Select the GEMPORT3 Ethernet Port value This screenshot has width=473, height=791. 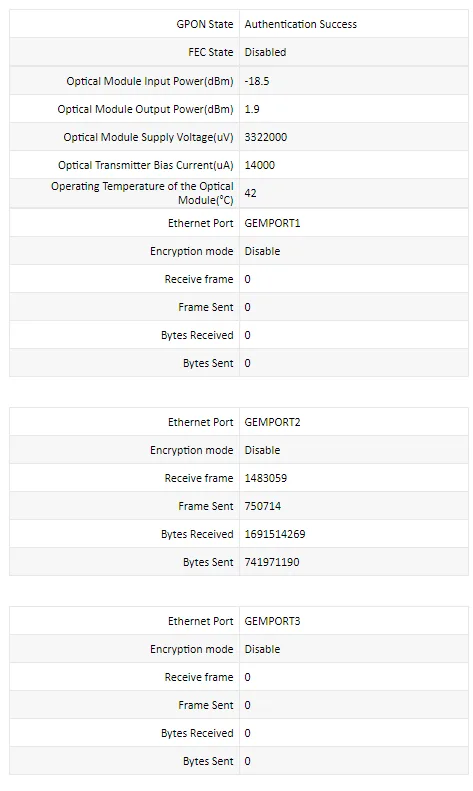pyautogui.click(x=272, y=621)
